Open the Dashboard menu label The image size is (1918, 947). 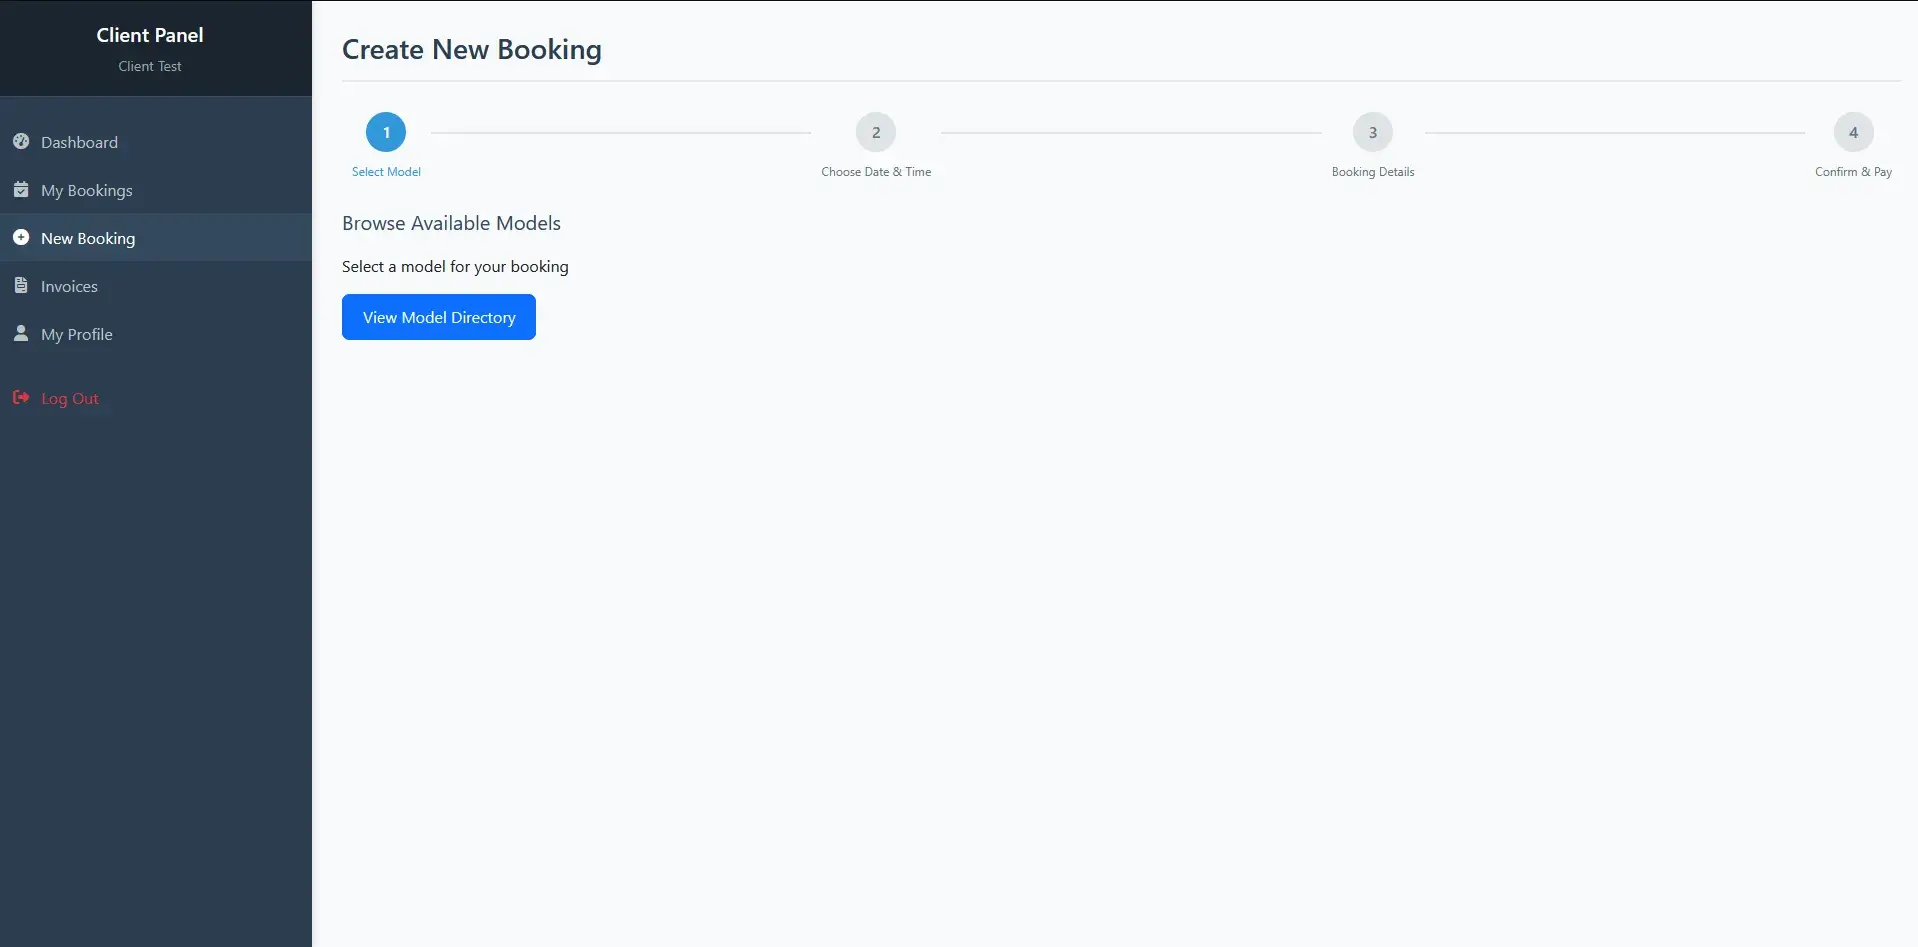(79, 143)
